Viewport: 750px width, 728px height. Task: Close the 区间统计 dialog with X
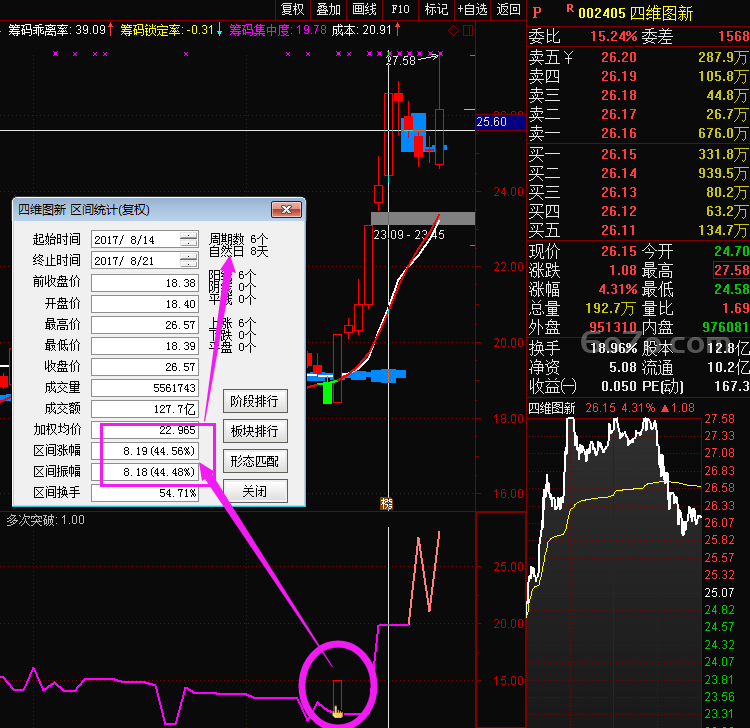(x=287, y=210)
